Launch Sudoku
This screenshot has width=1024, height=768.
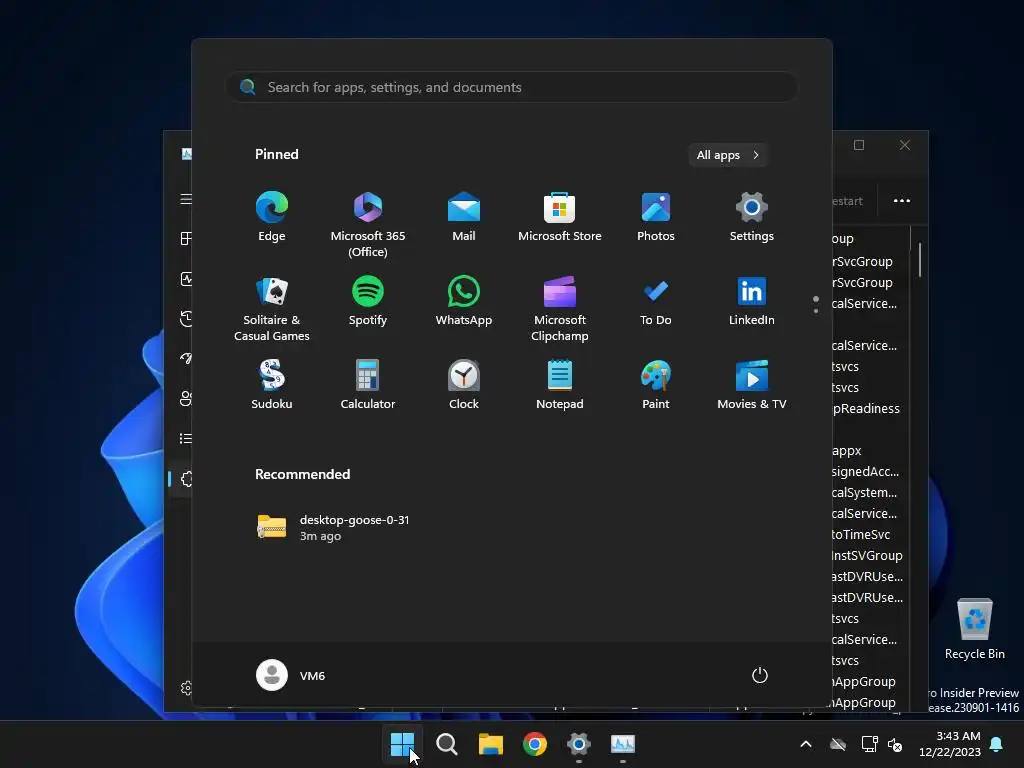click(x=272, y=385)
